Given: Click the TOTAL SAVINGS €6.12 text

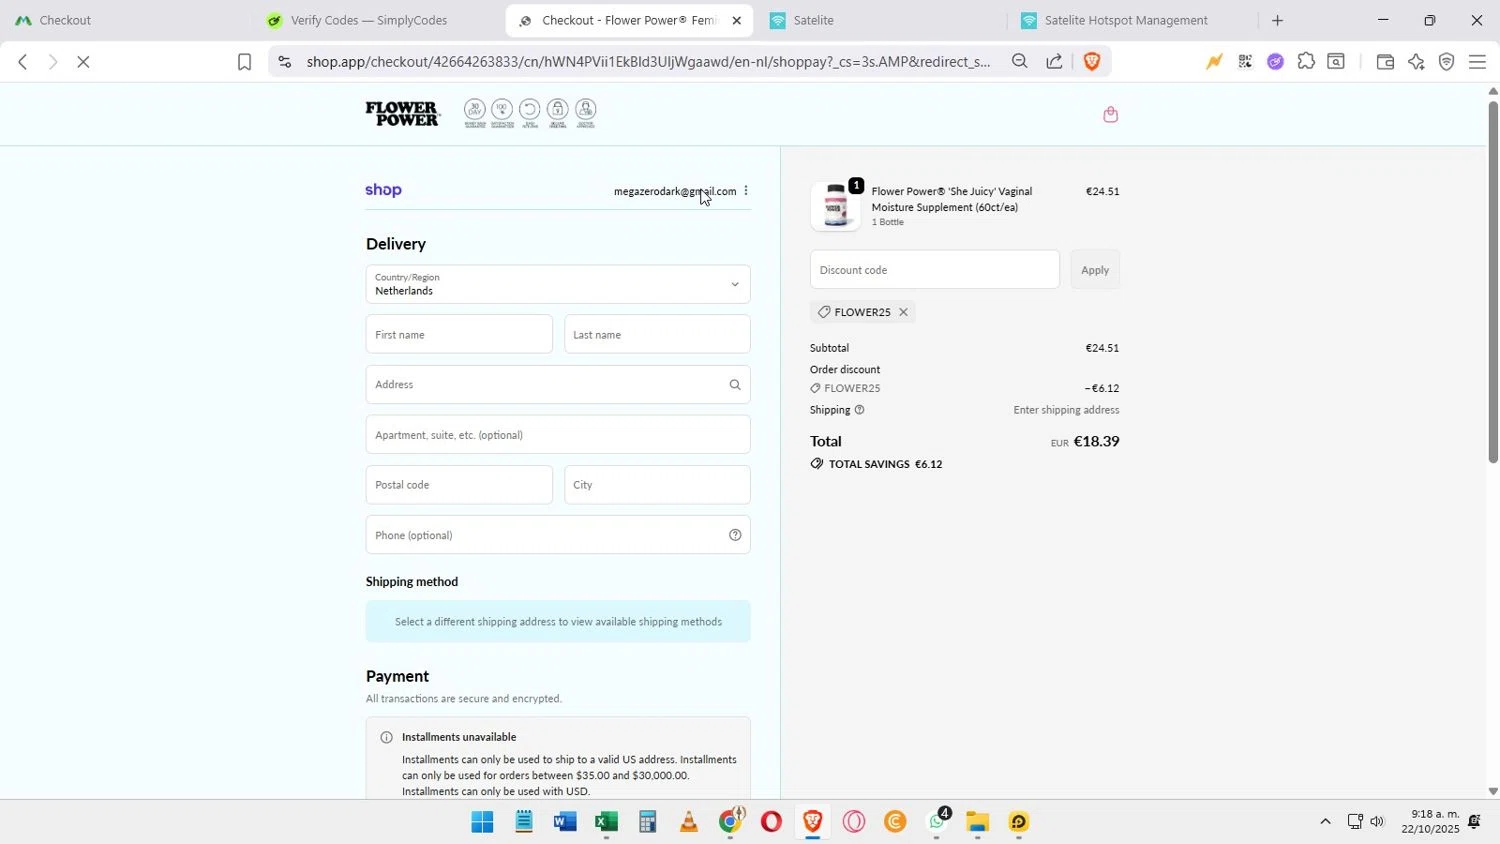Looking at the screenshot, I should tap(885, 464).
